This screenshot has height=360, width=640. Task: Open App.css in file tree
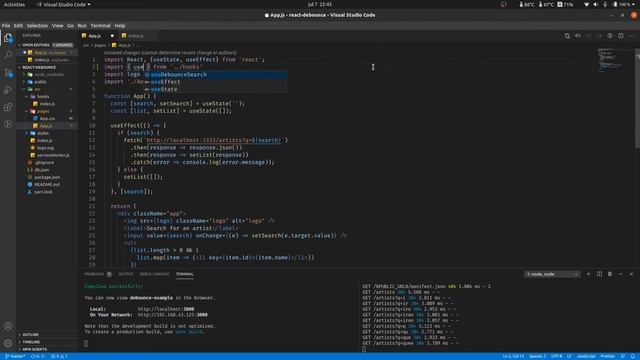click(47, 119)
